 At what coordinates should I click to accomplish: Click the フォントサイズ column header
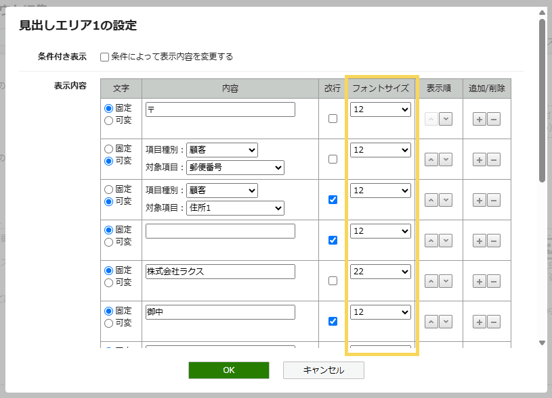(x=380, y=88)
